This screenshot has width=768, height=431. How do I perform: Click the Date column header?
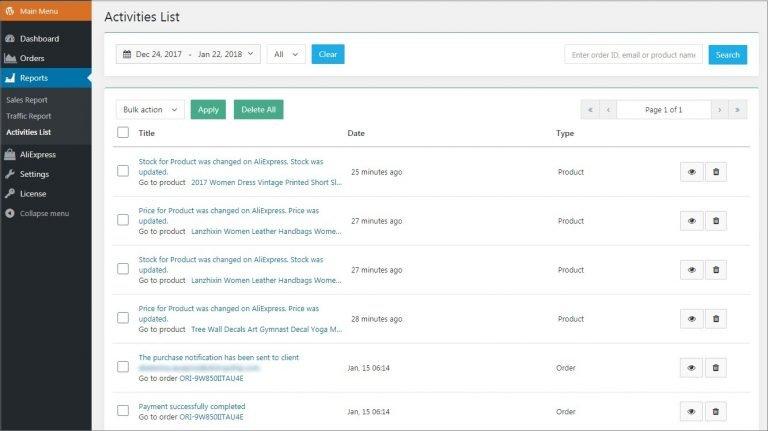point(356,133)
